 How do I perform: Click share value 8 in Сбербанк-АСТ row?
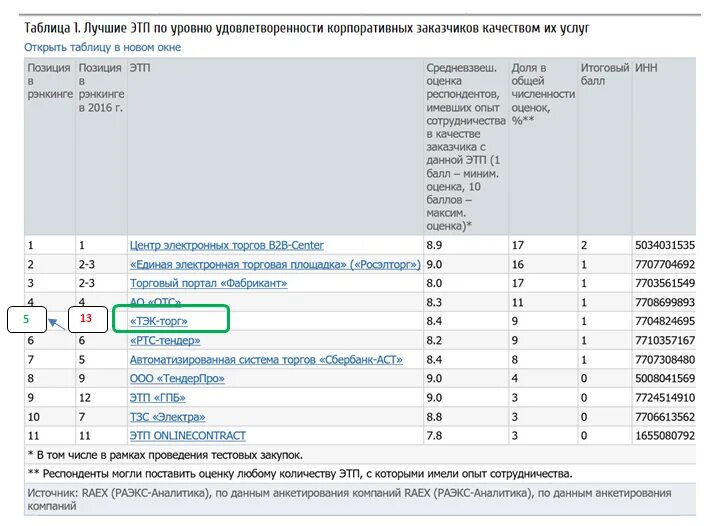coord(515,359)
